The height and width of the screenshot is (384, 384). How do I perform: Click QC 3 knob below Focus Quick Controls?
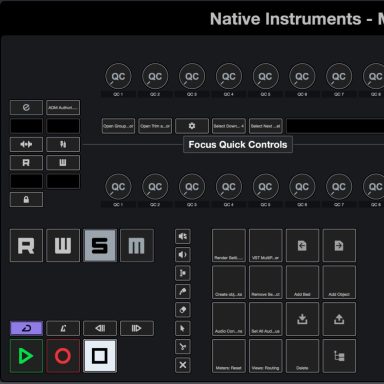(192, 187)
